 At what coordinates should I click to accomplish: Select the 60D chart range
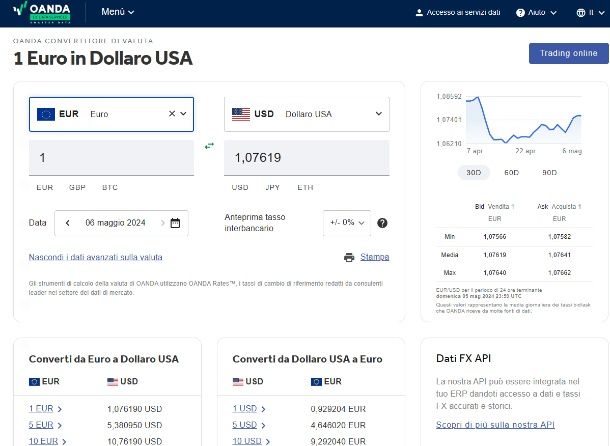(512, 172)
